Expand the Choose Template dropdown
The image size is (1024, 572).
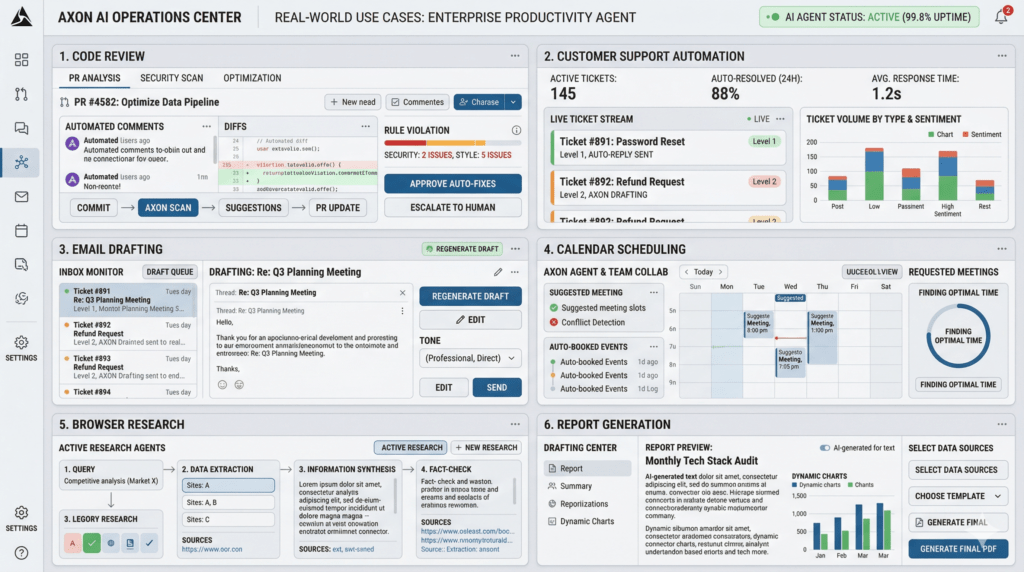[x=958, y=496]
